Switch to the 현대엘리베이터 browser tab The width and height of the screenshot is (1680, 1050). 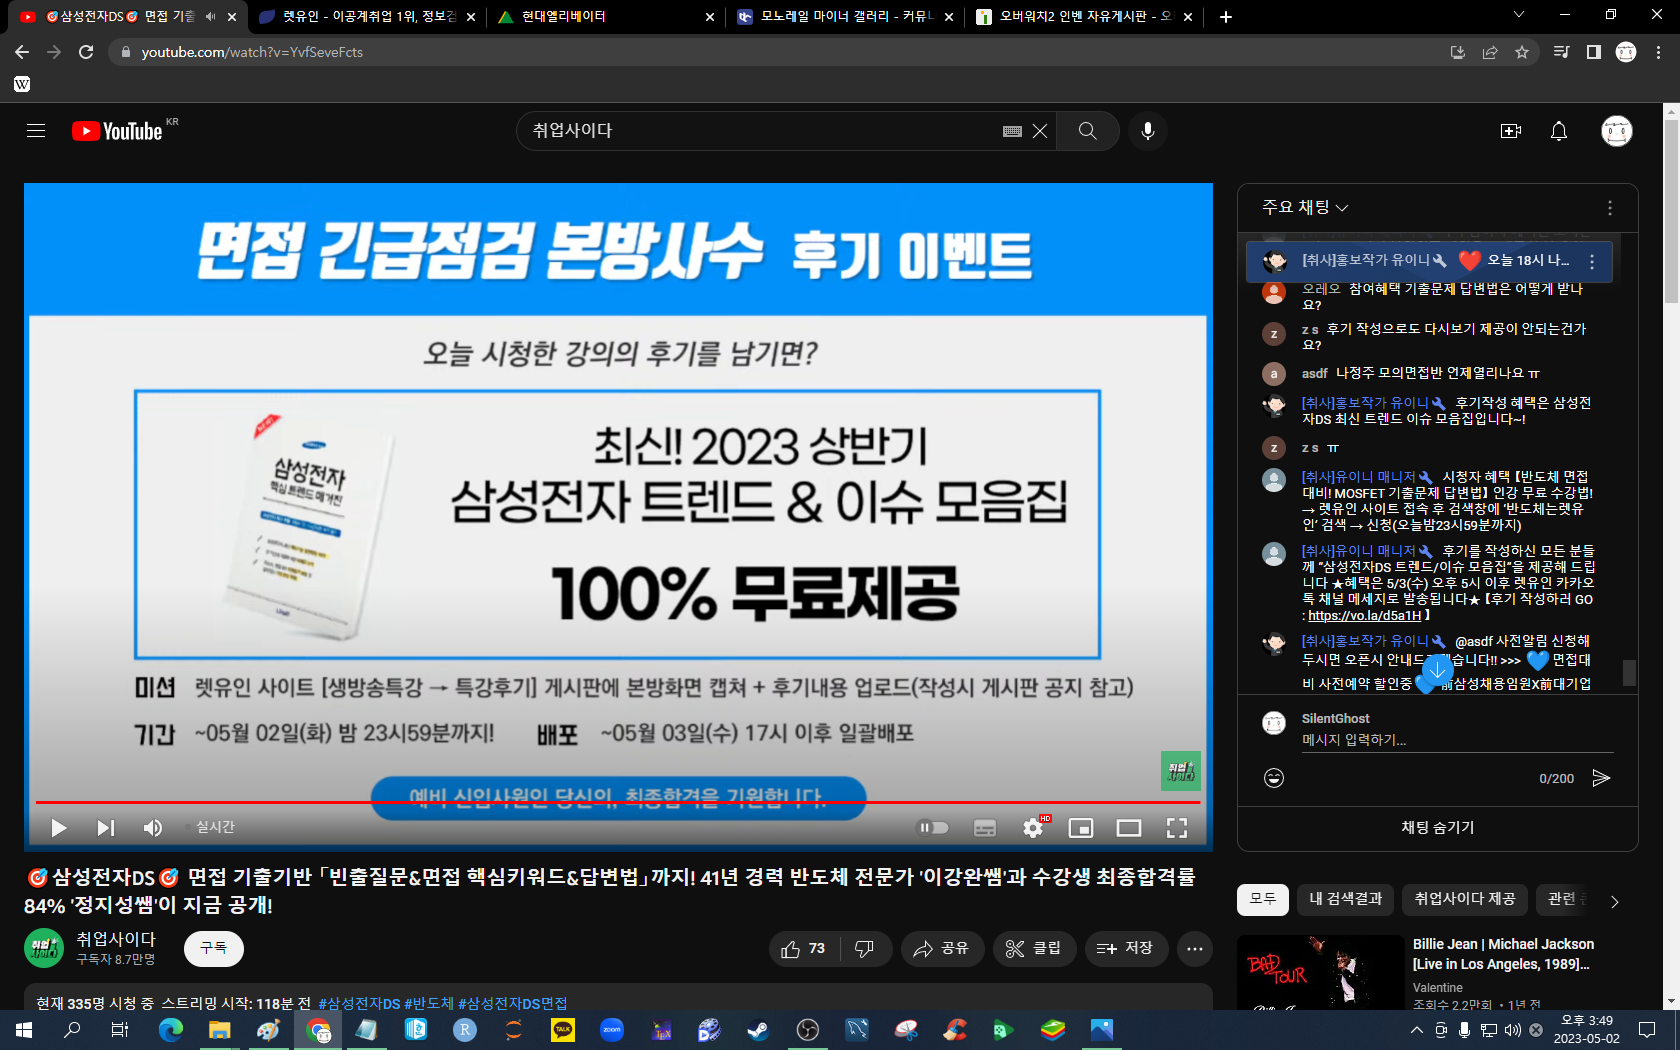600,17
